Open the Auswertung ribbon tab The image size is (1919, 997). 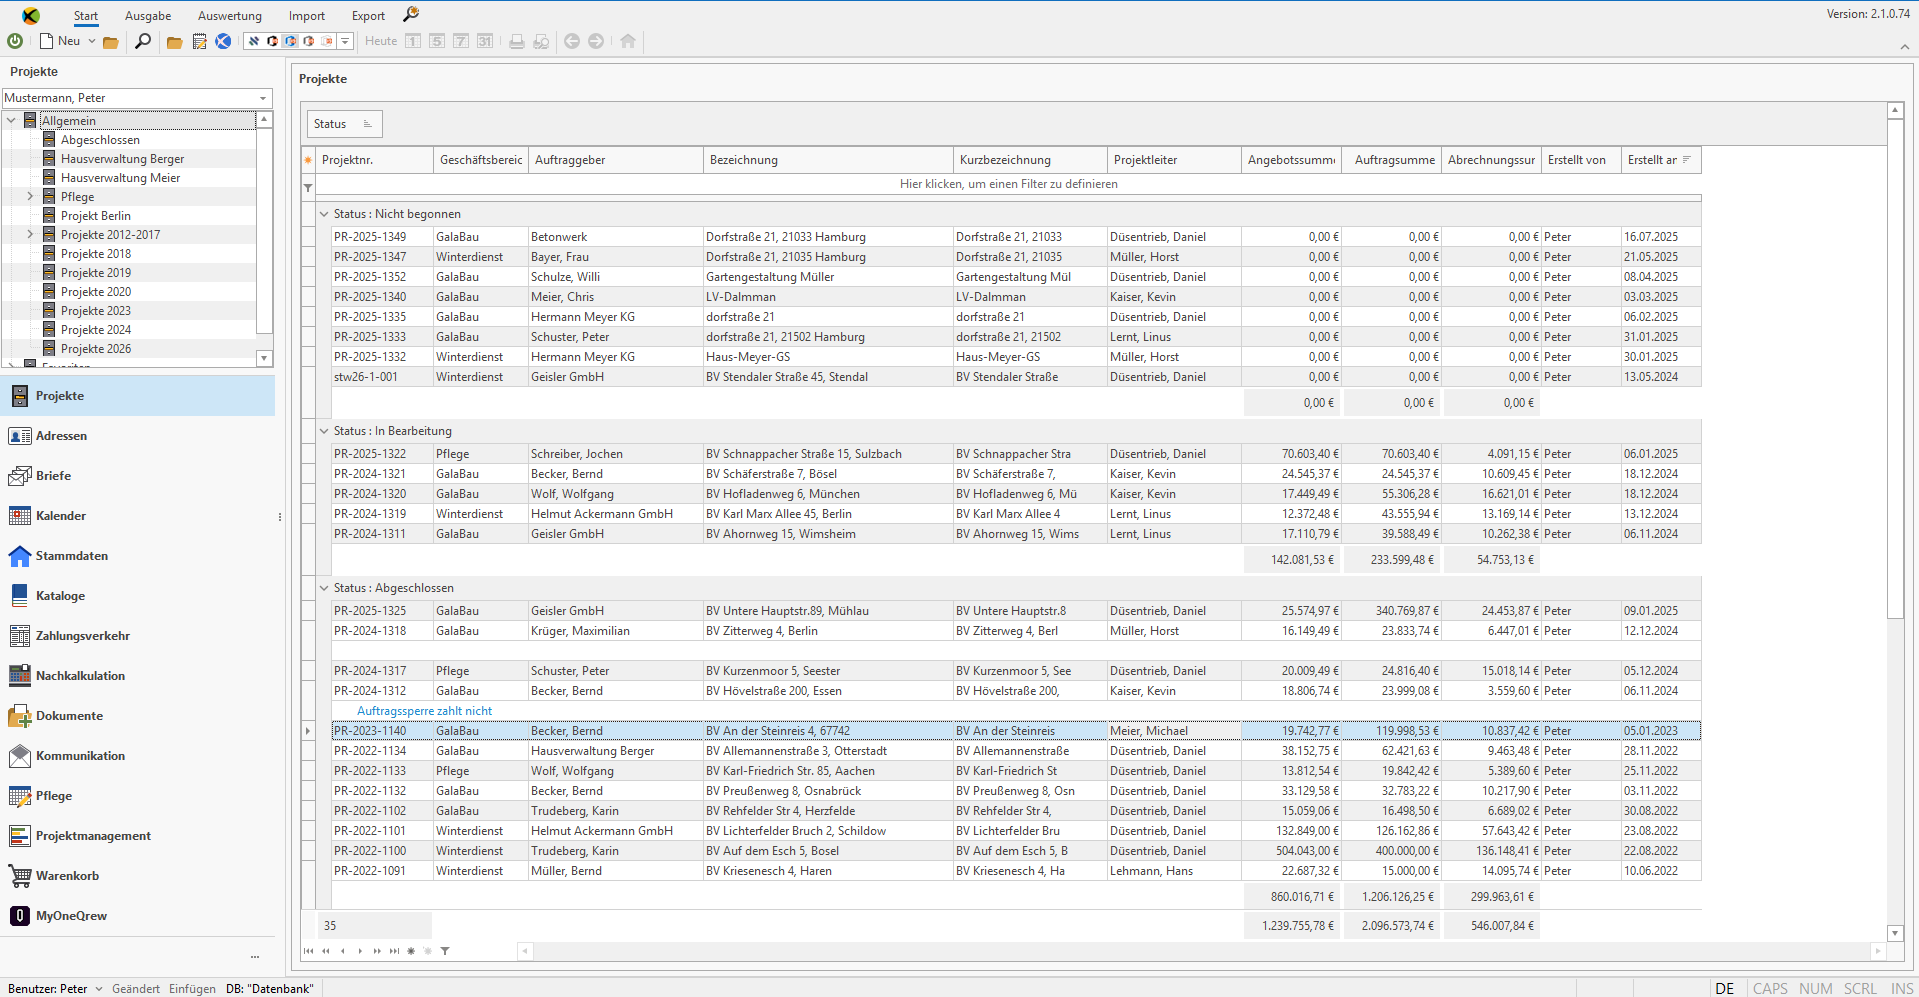click(230, 16)
